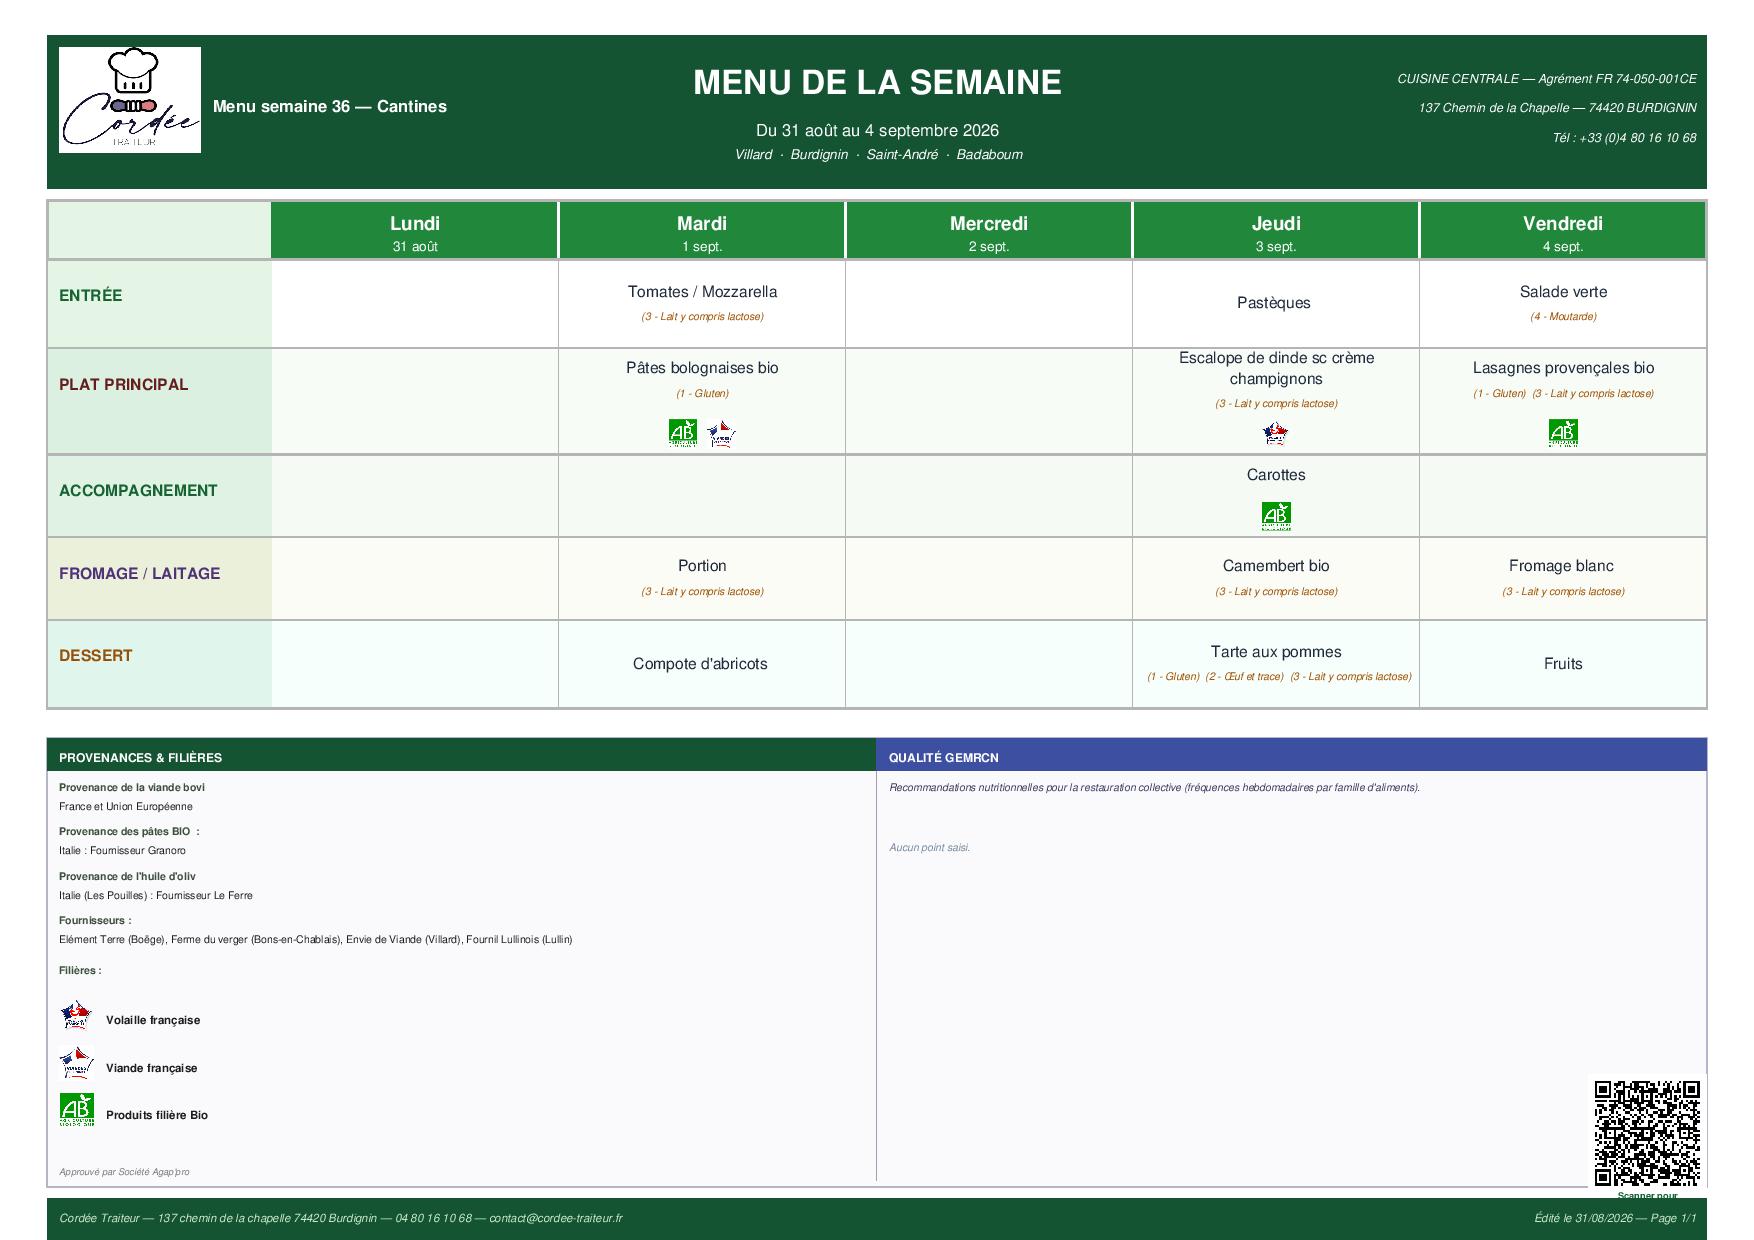Viewport: 1754px width, 1240px height.
Task: Click the Gluten allergen note under Pâtes bolognaises
Action: (x=702, y=394)
